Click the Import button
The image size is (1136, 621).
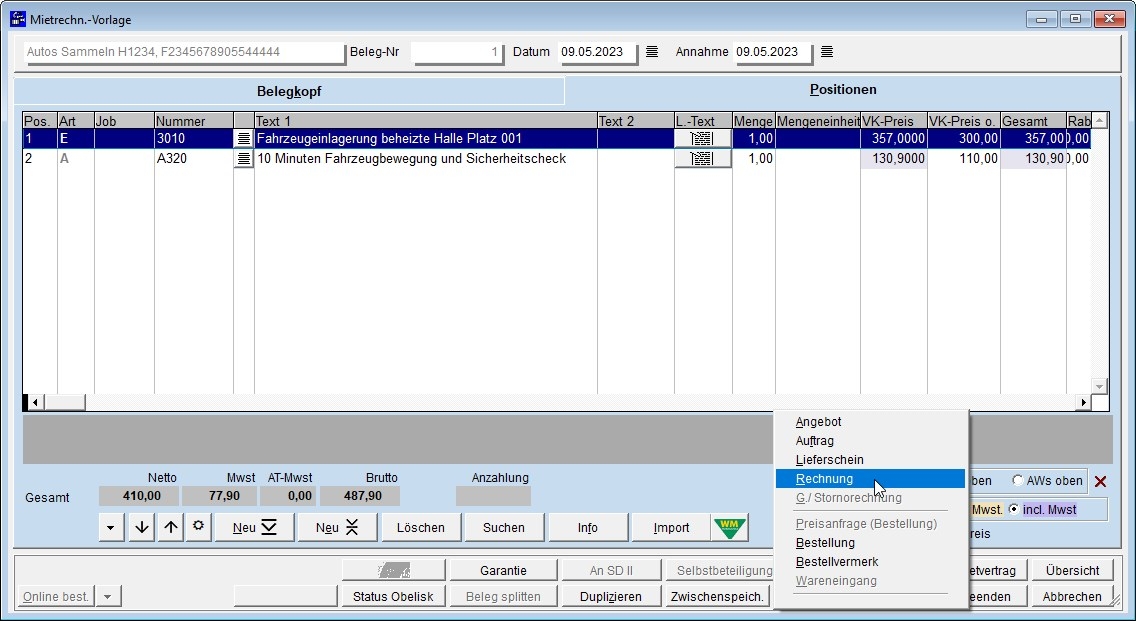point(671,528)
